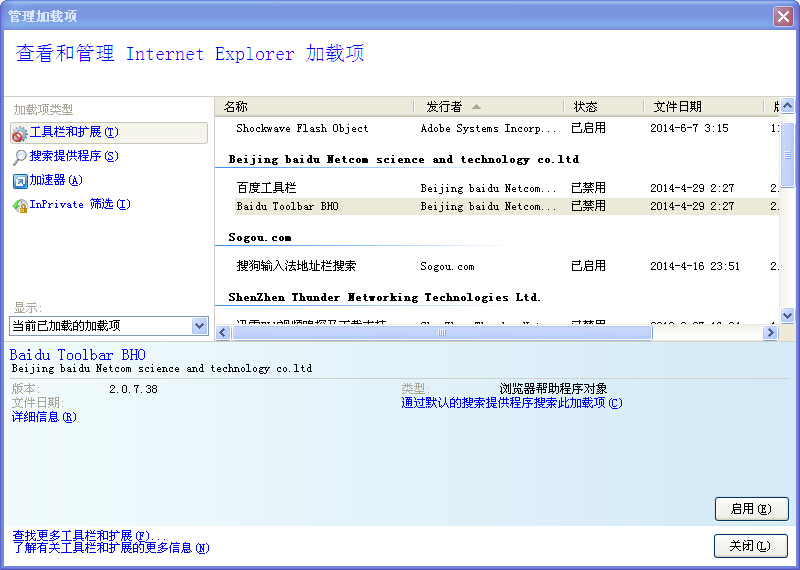The width and height of the screenshot is (800, 570).
Task: Click the Search Providers magnifier icon
Action: coord(19,157)
